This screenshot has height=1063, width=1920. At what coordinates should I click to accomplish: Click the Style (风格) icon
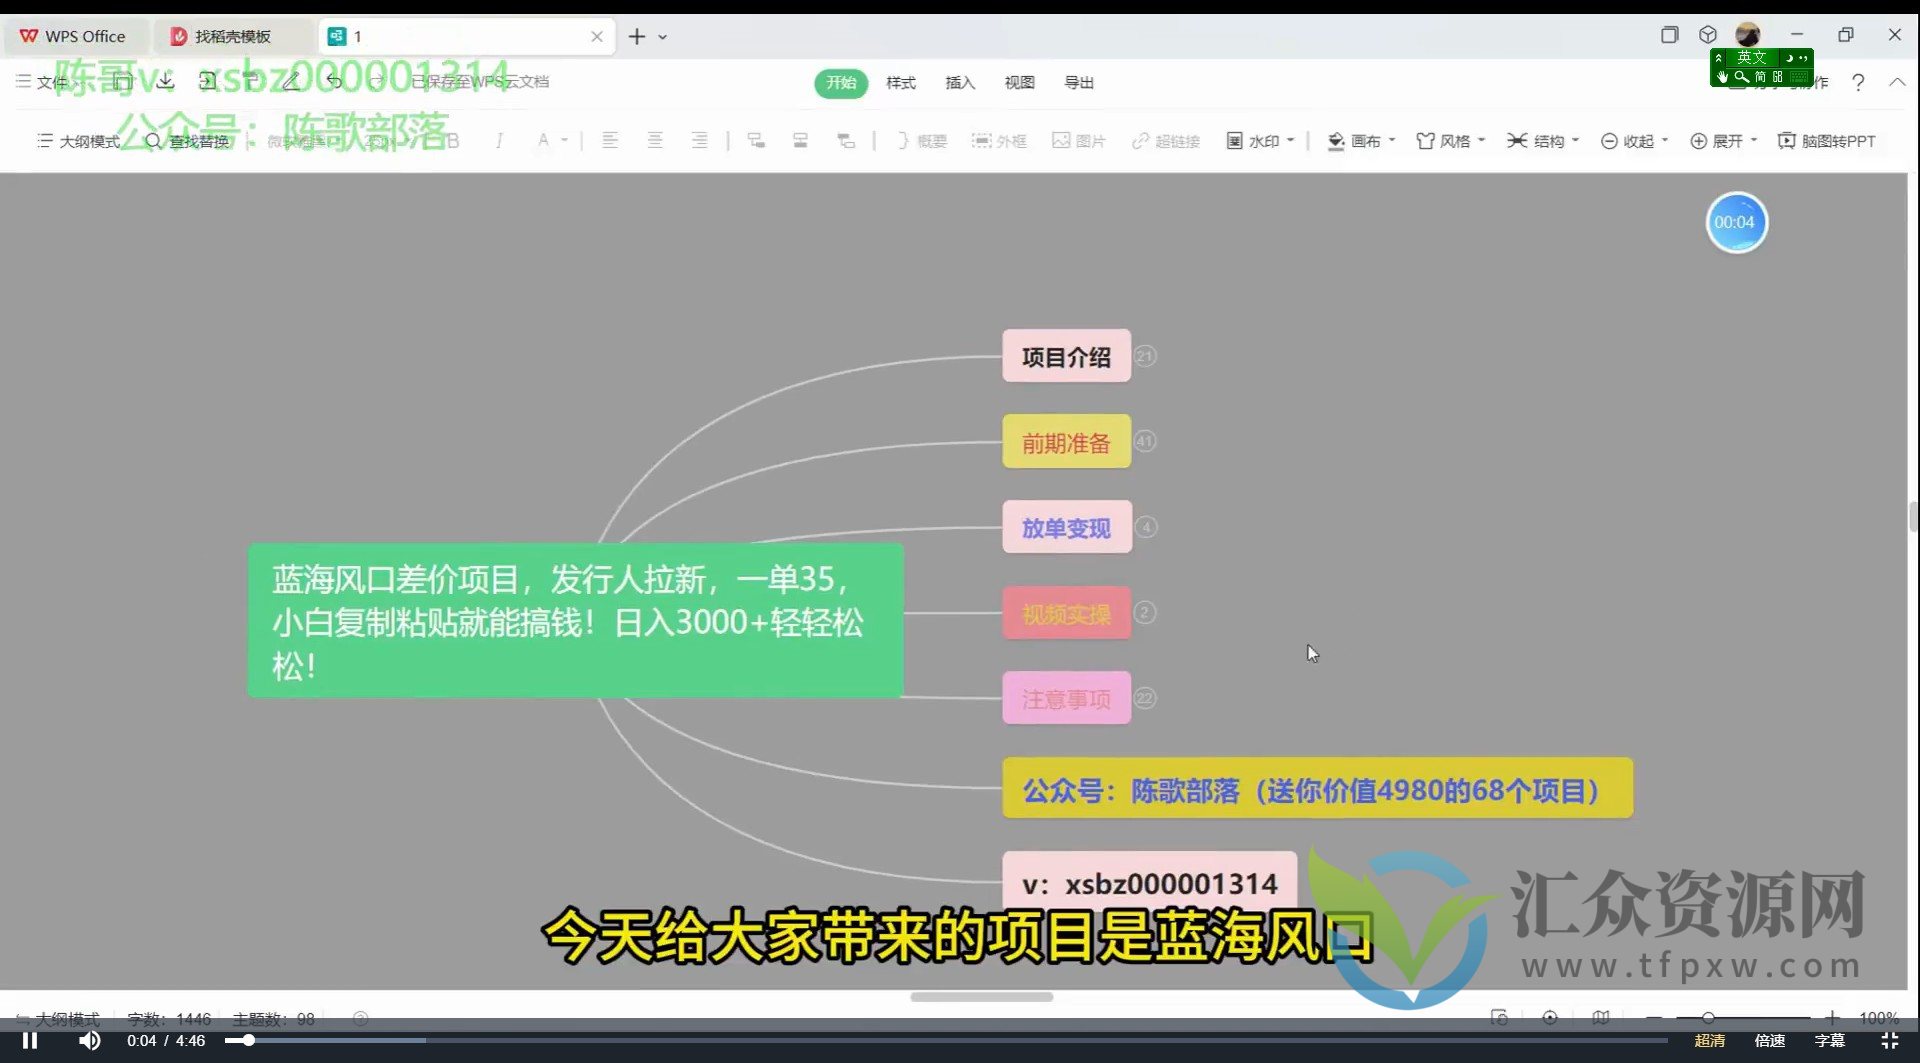click(x=1427, y=140)
